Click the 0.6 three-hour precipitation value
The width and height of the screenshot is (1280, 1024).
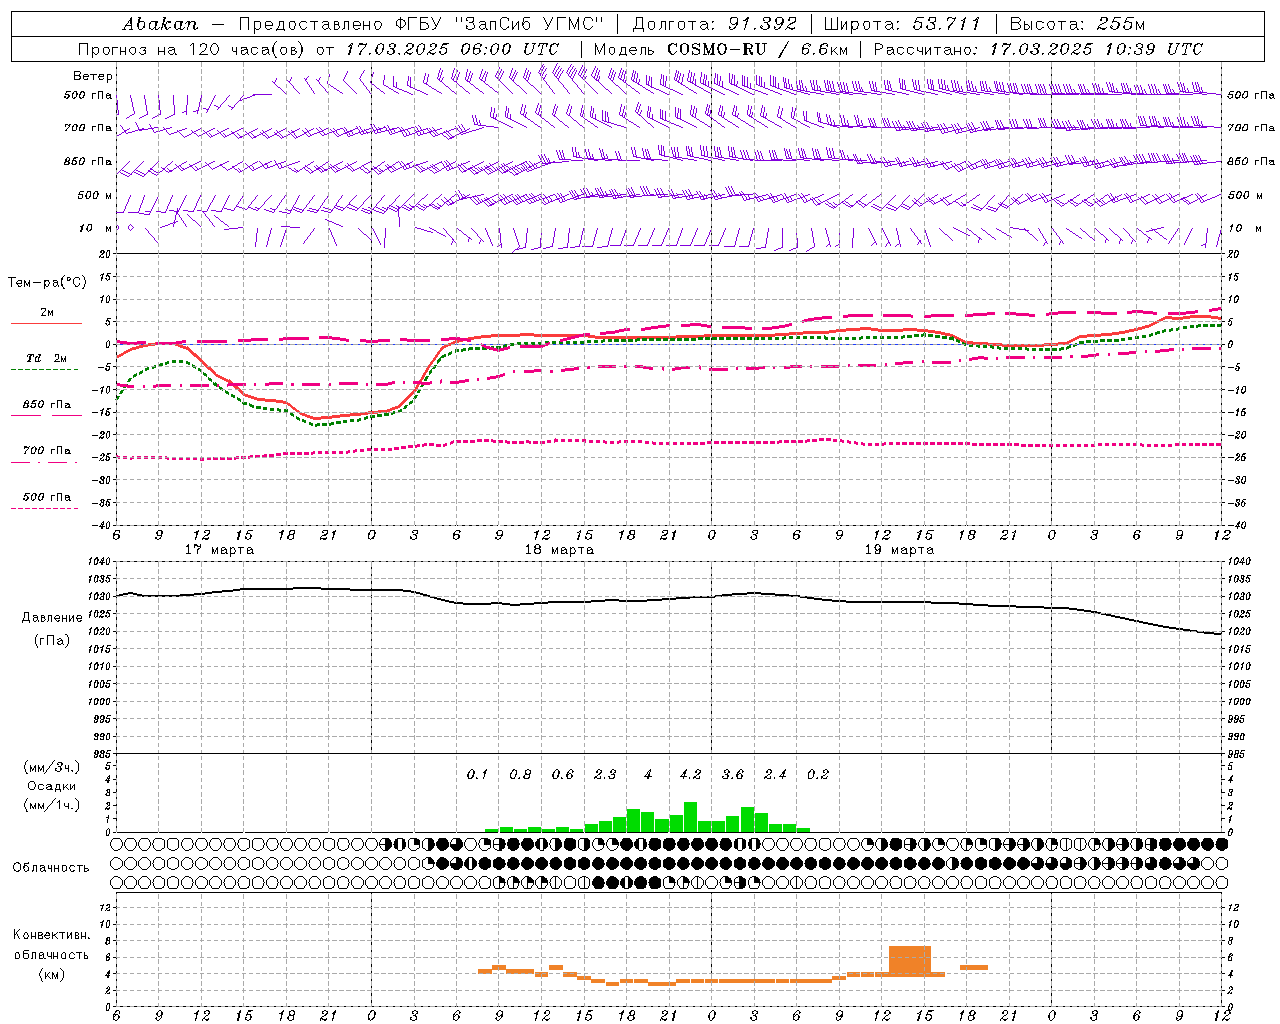tap(563, 775)
